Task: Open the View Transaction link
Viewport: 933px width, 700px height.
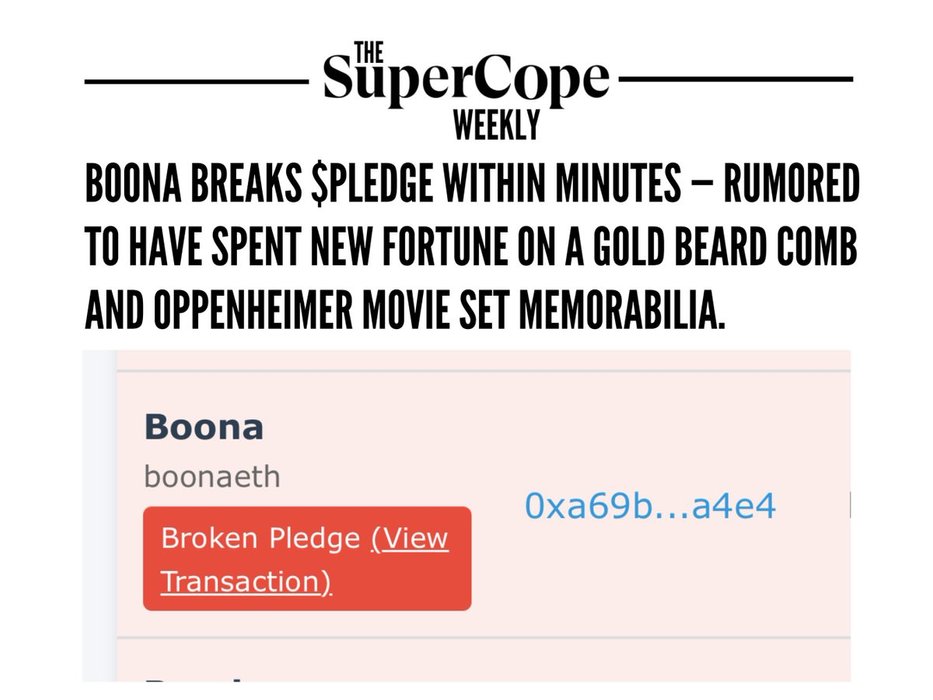Action: (304, 560)
